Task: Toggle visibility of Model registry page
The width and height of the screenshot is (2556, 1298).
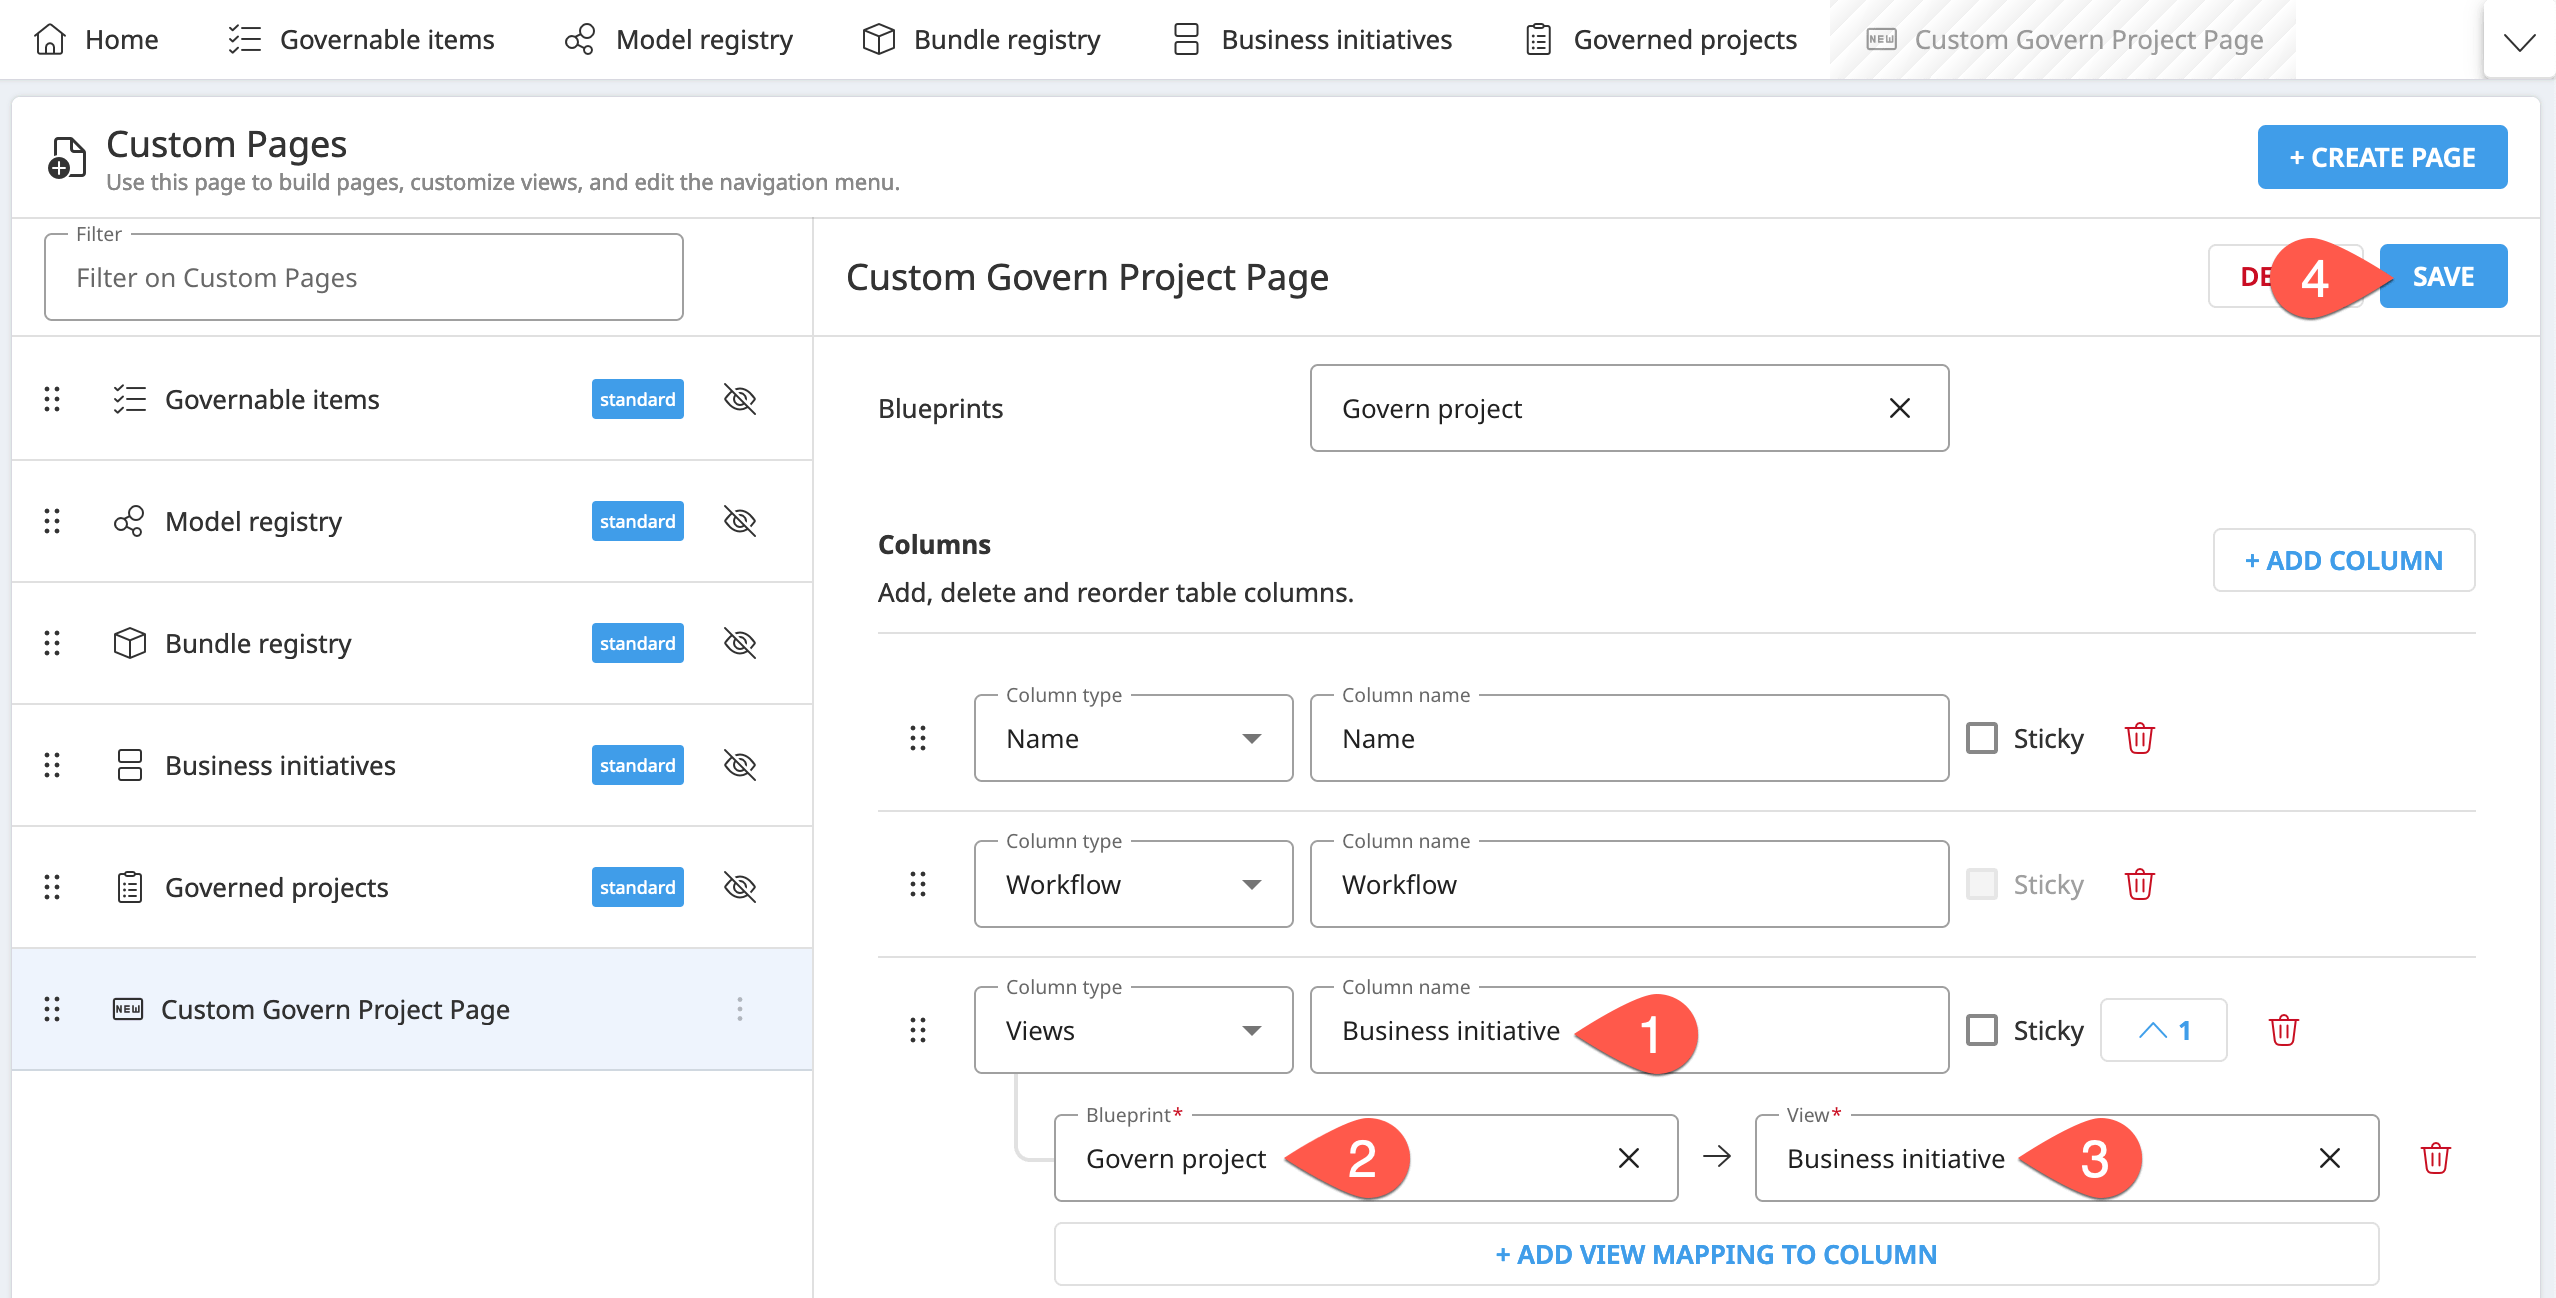Action: [x=740, y=521]
